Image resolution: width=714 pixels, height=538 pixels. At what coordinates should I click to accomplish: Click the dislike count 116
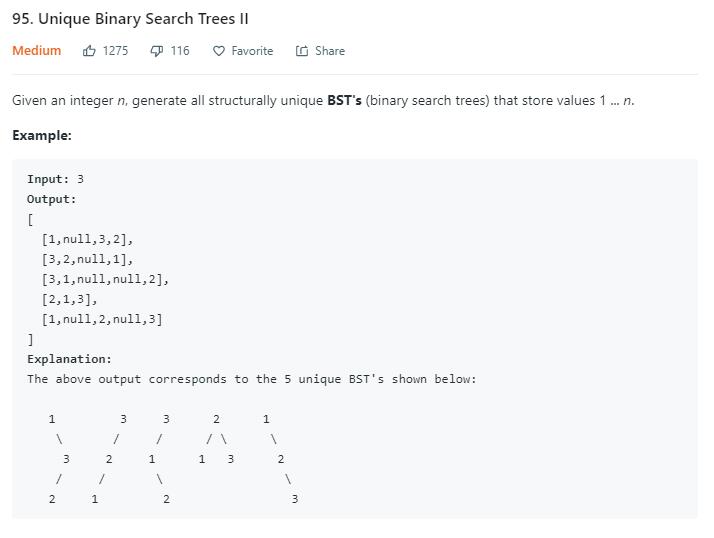[180, 51]
